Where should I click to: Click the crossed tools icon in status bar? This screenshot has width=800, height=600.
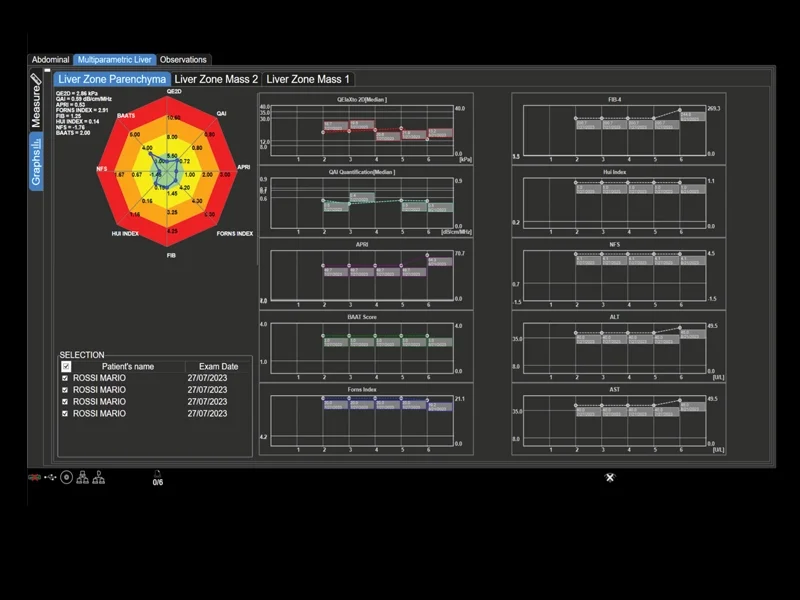tap(610, 478)
